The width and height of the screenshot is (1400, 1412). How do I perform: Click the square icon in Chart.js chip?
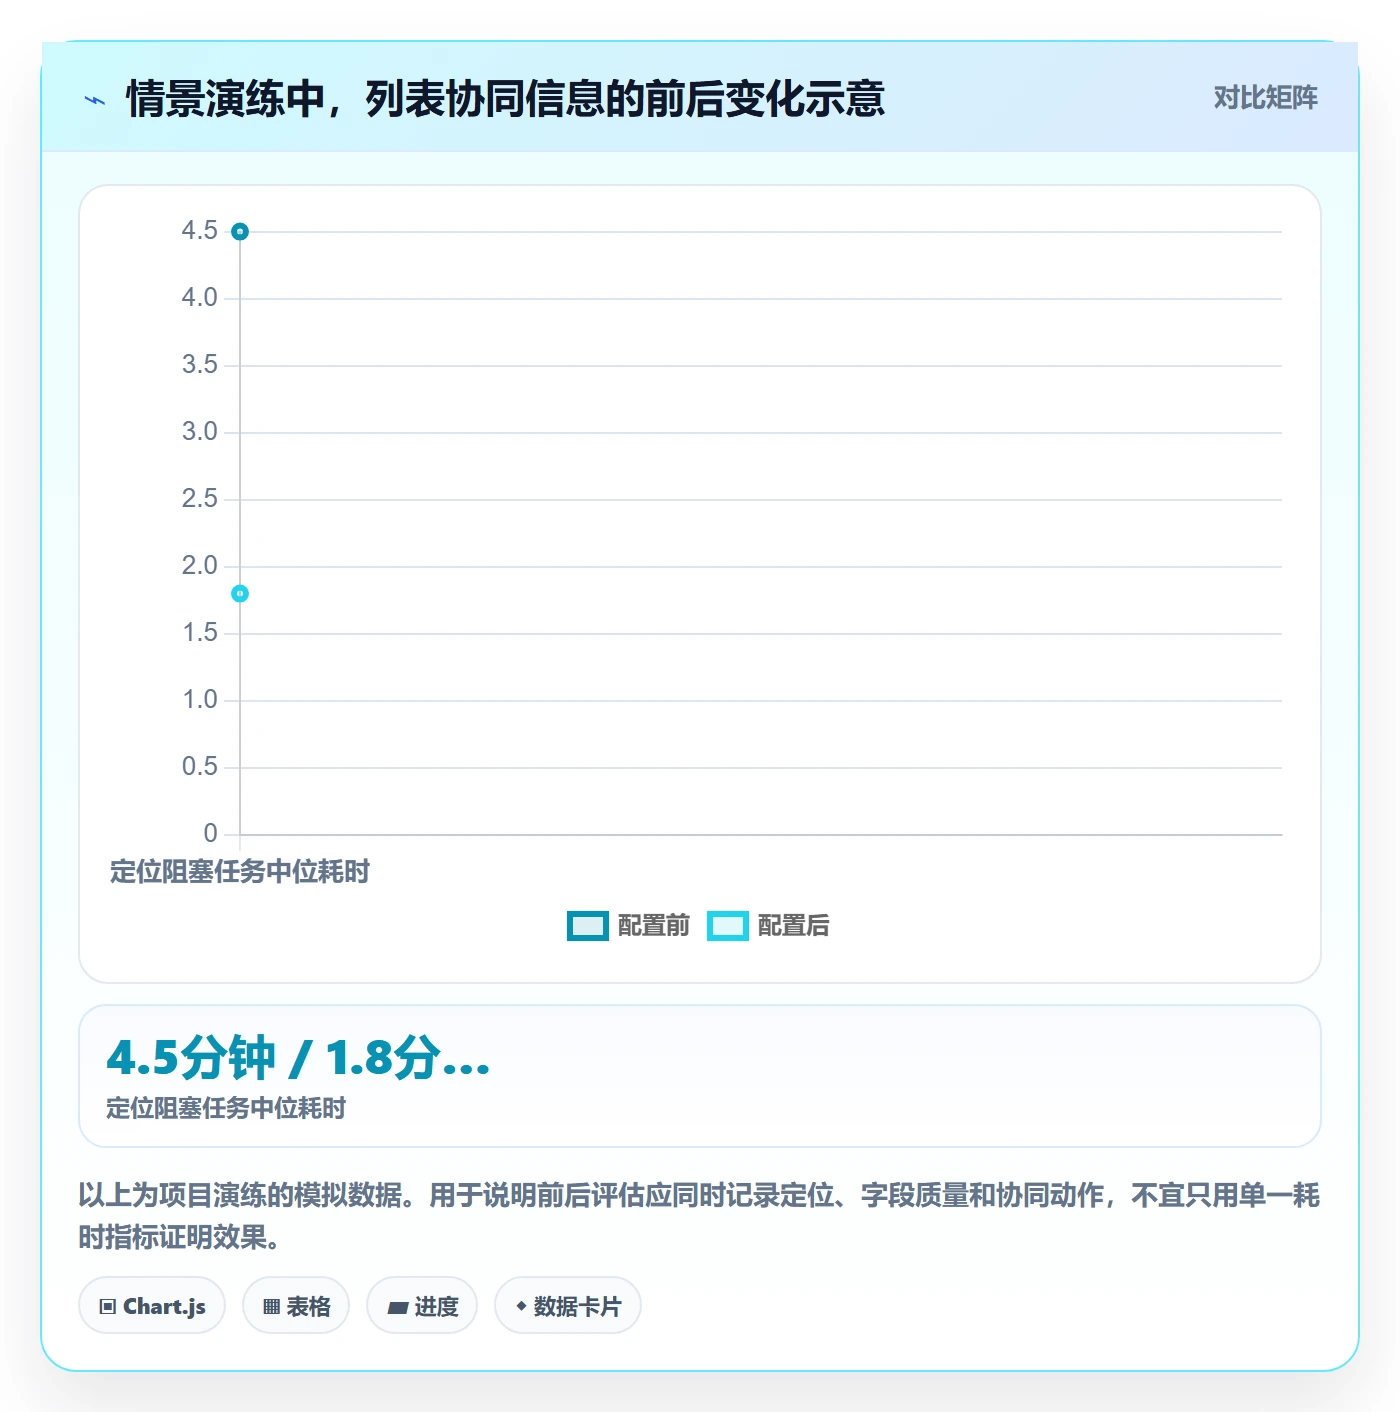tap(108, 1306)
